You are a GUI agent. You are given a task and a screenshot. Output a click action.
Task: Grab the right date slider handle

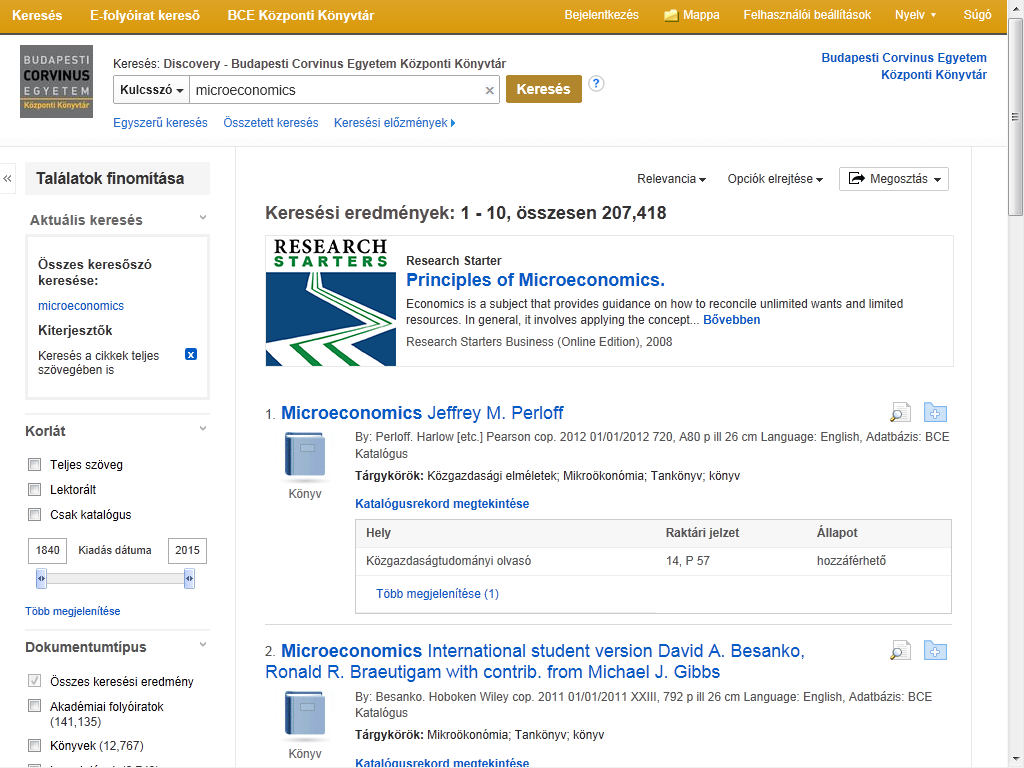(x=189, y=579)
